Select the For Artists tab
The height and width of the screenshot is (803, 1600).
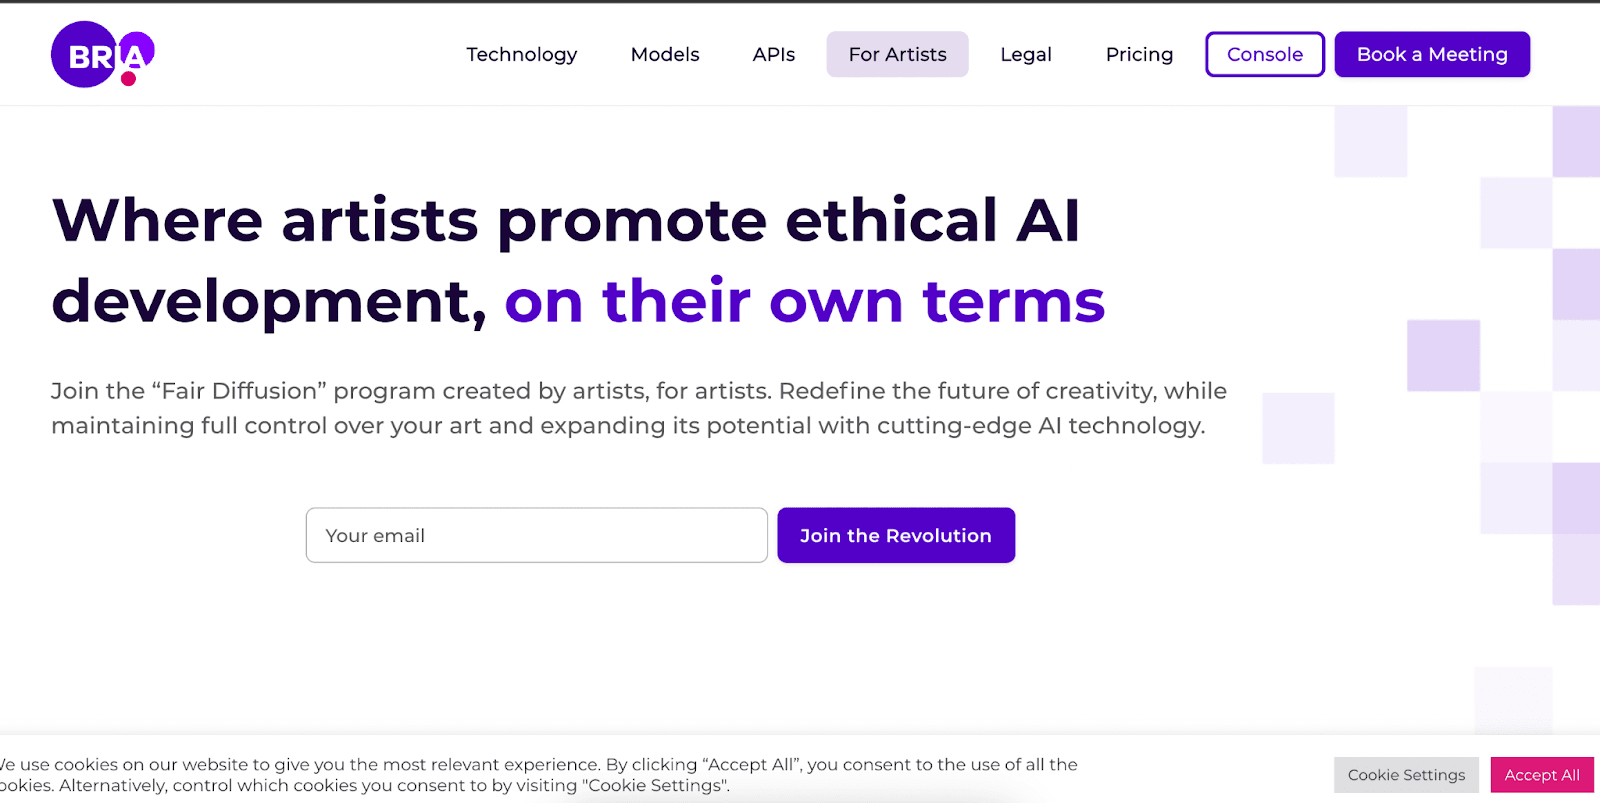tap(897, 55)
